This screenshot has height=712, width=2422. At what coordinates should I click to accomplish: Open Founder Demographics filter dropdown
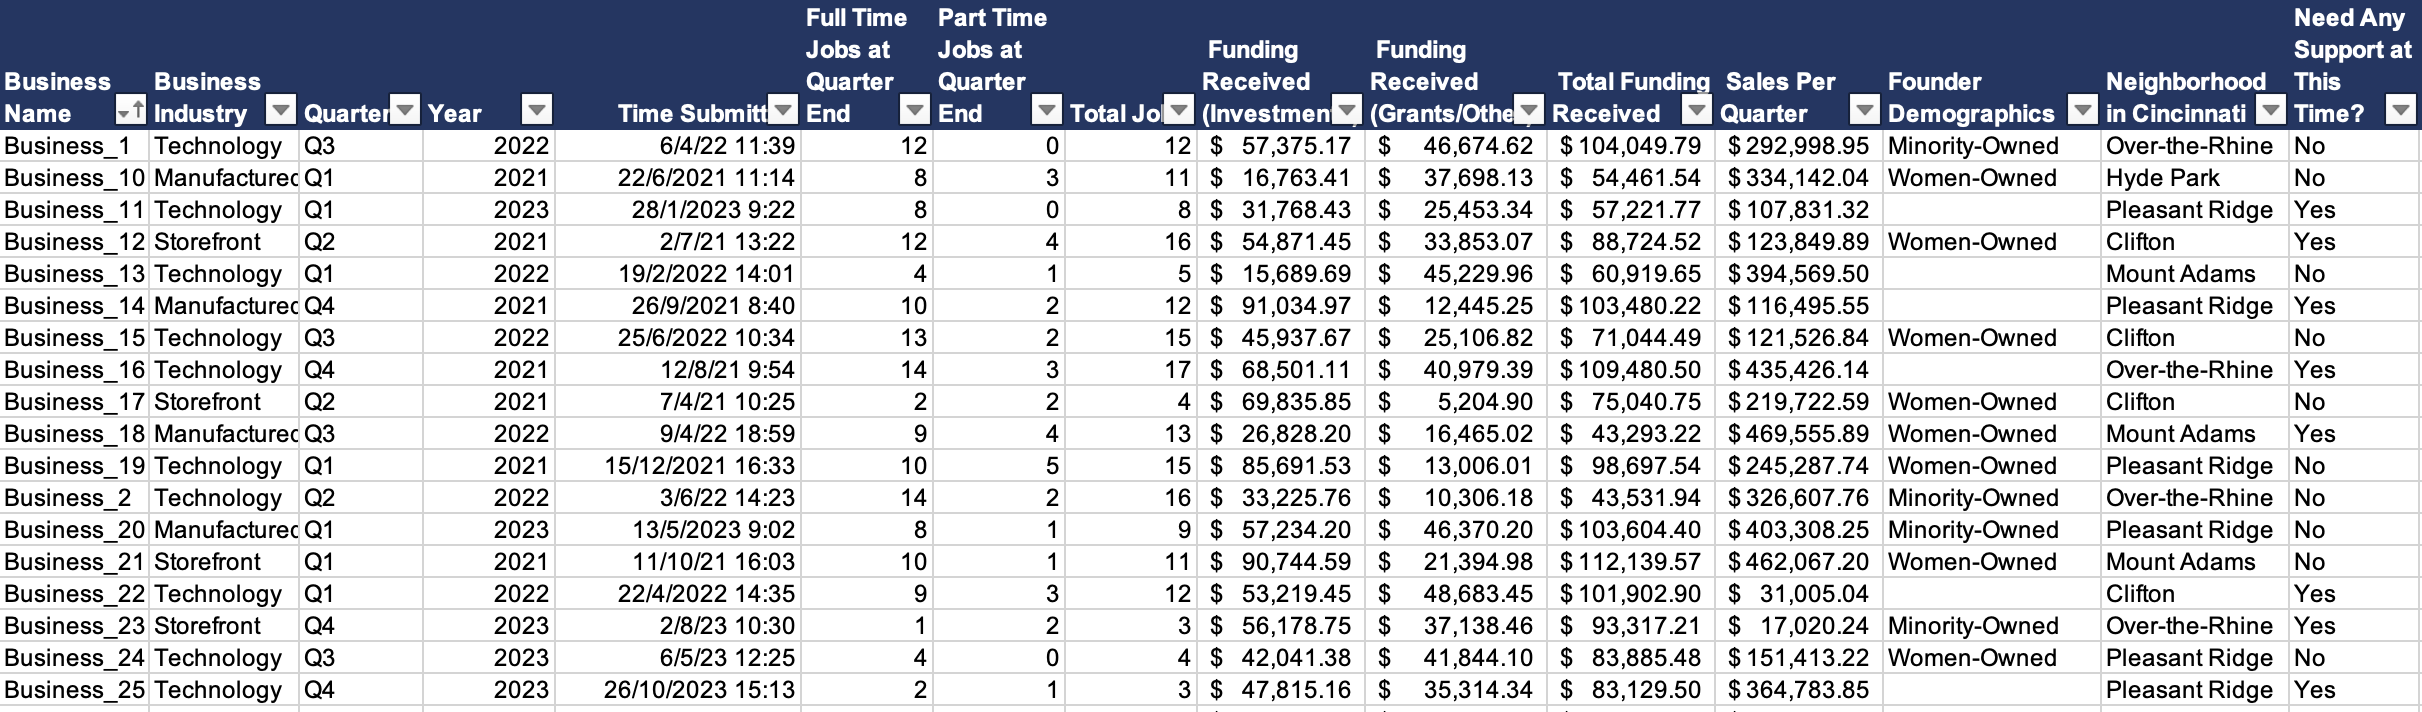click(x=2083, y=110)
